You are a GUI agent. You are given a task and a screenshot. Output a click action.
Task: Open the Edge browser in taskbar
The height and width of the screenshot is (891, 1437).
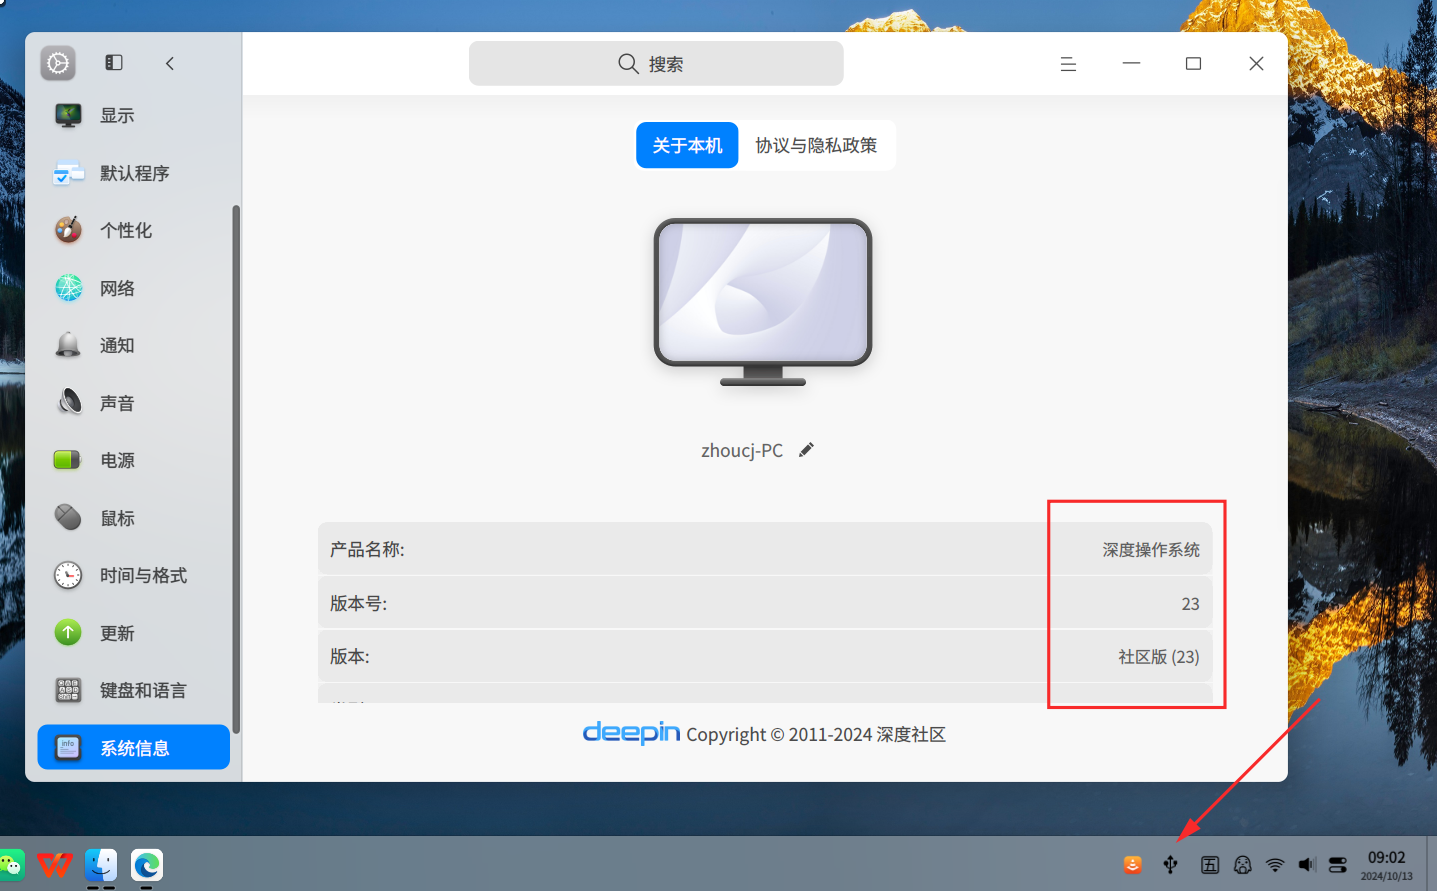coord(147,865)
